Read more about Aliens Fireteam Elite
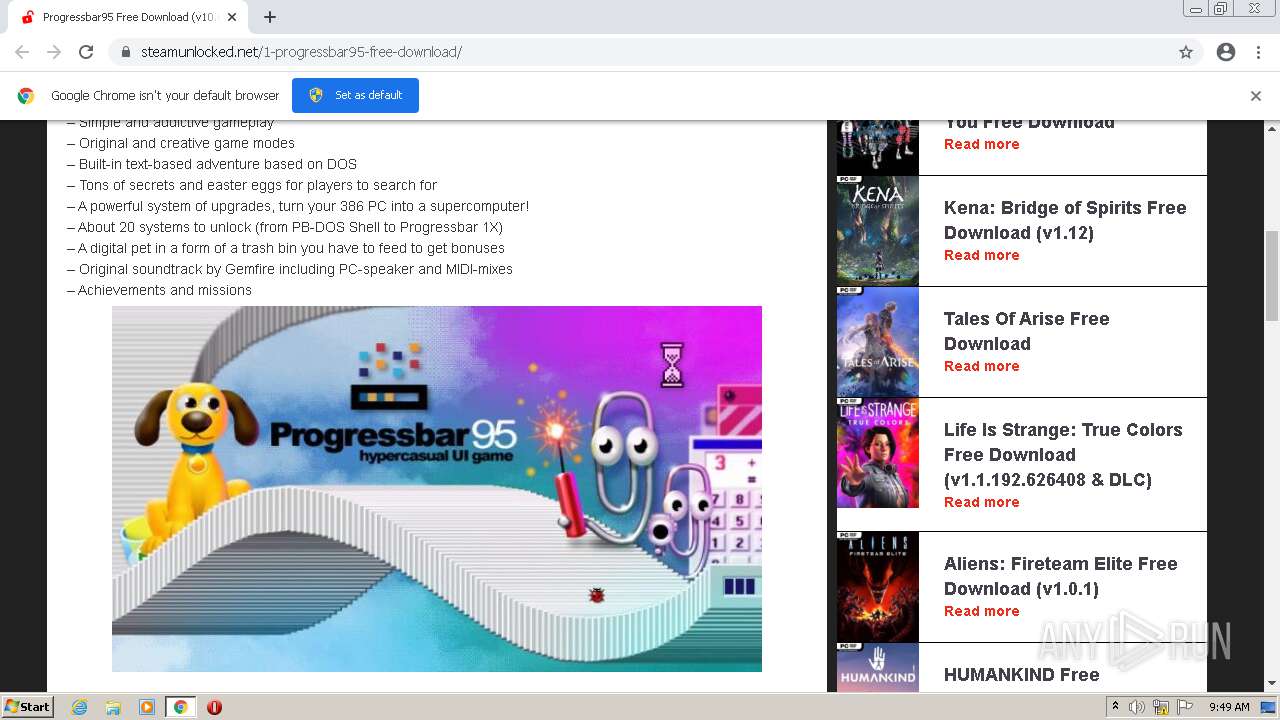This screenshot has width=1280, height=720. point(982,611)
